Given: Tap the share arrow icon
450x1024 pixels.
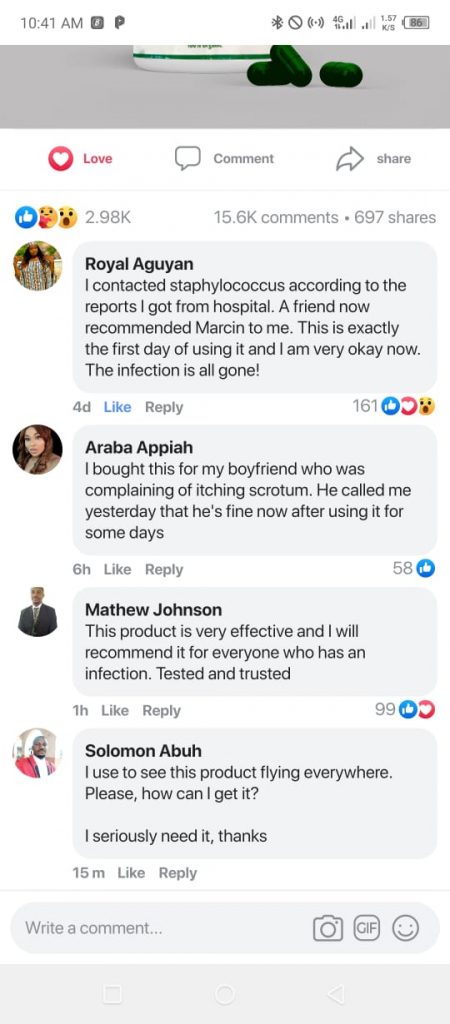Looking at the screenshot, I should coord(349,159).
